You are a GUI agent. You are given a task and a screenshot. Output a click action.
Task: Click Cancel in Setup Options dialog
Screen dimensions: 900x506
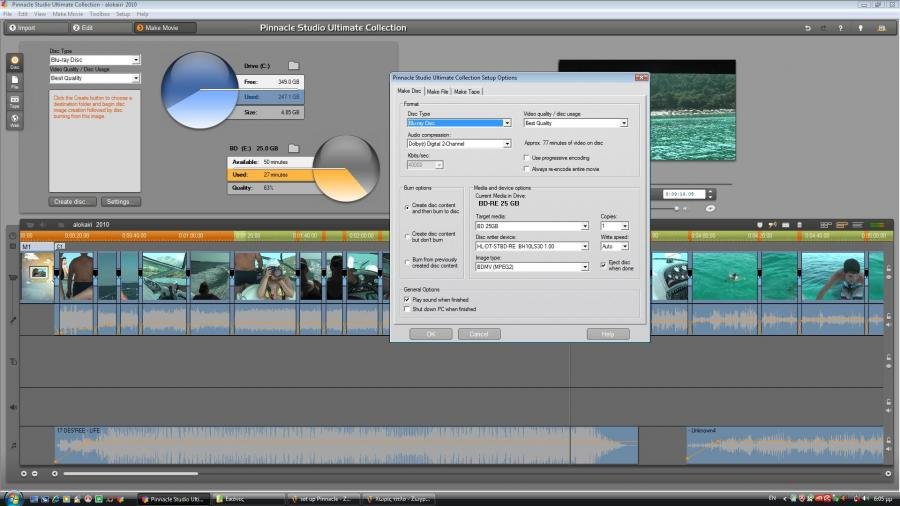click(x=479, y=334)
